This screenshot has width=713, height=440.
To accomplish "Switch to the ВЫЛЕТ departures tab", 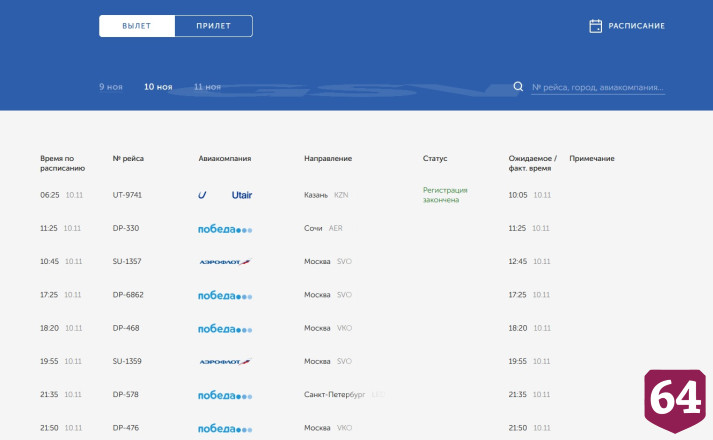I will click(x=137, y=26).
